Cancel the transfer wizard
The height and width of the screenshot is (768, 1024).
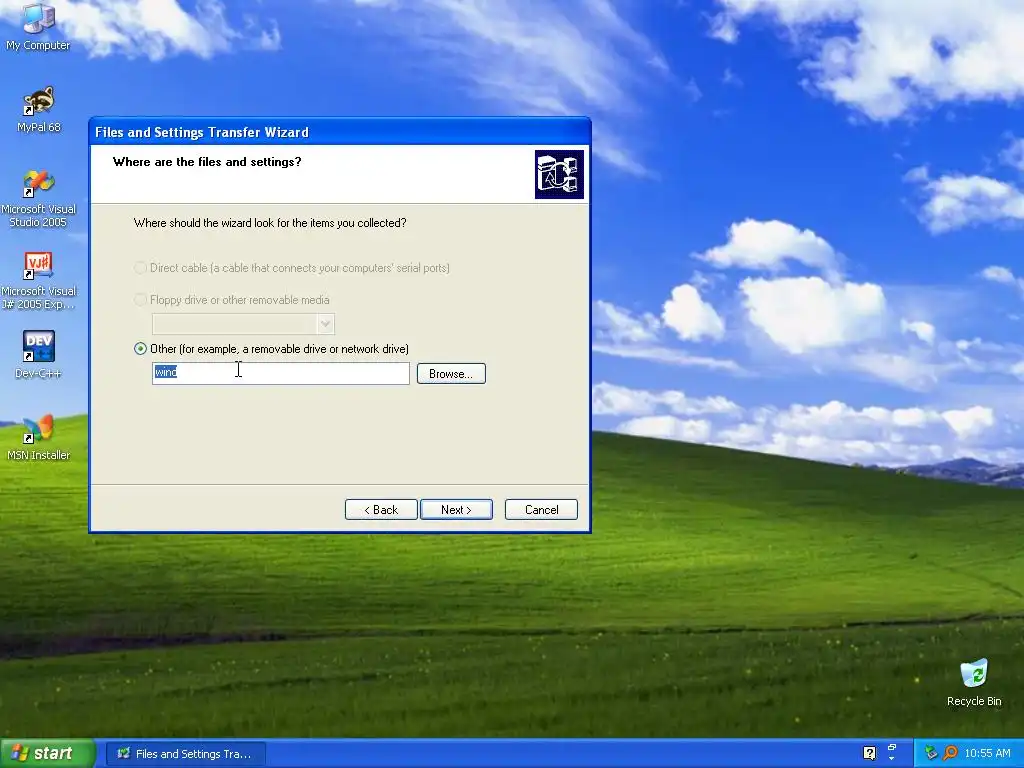coord(541,509)
